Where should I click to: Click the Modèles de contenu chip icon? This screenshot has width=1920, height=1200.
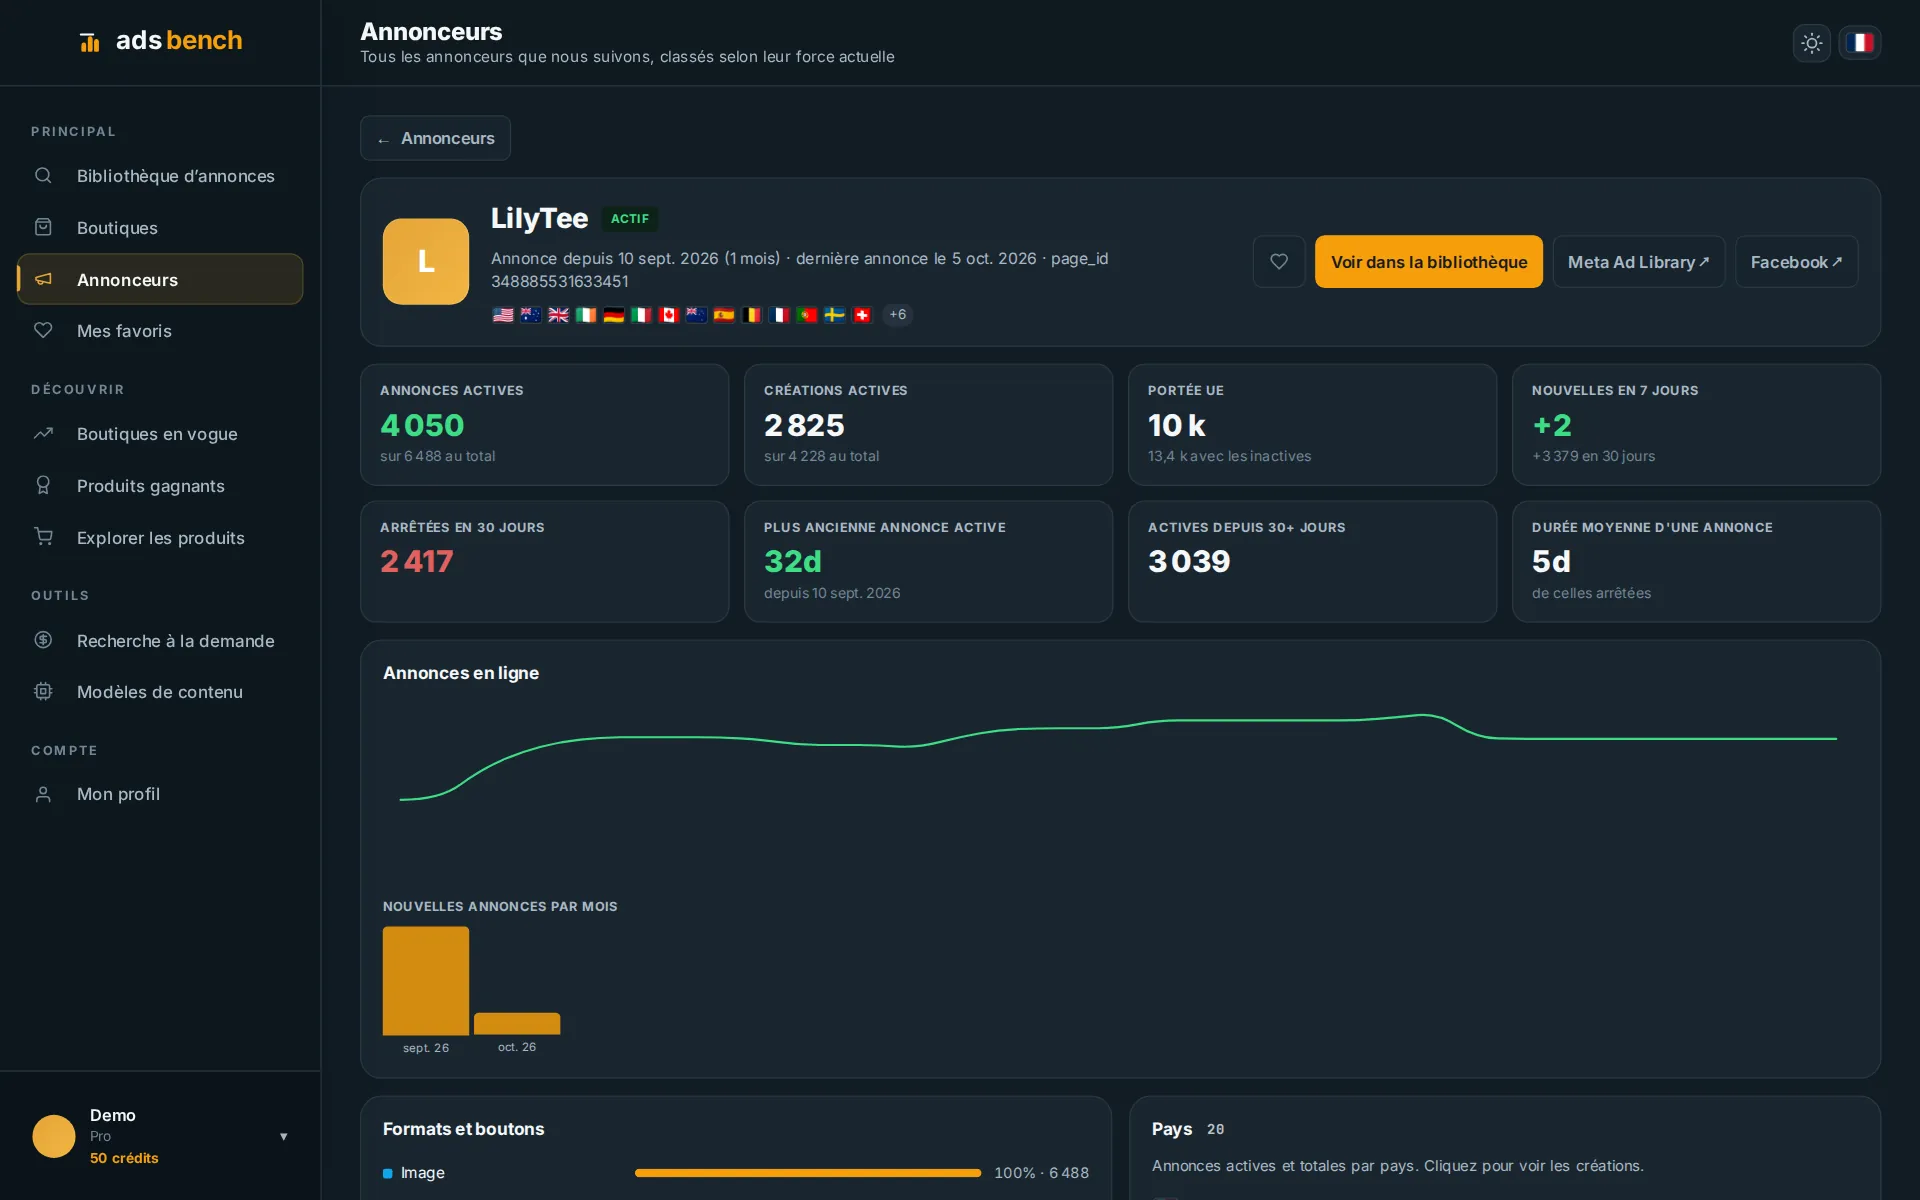pos(43,691)
